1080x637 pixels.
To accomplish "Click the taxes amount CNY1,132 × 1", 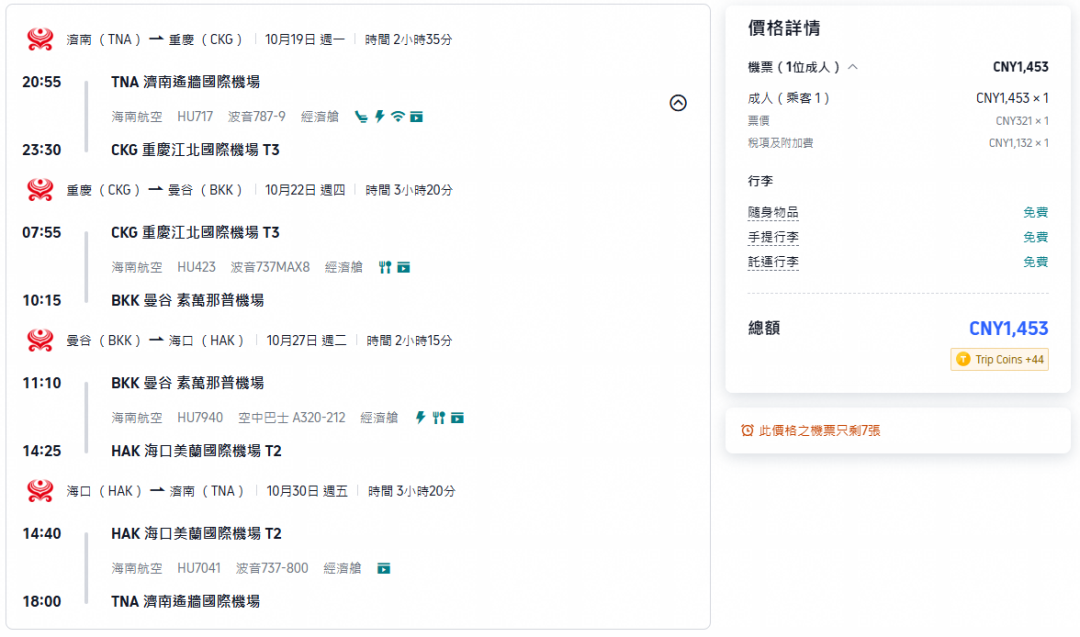I will pyautogui.click(x=1019, y=143).
